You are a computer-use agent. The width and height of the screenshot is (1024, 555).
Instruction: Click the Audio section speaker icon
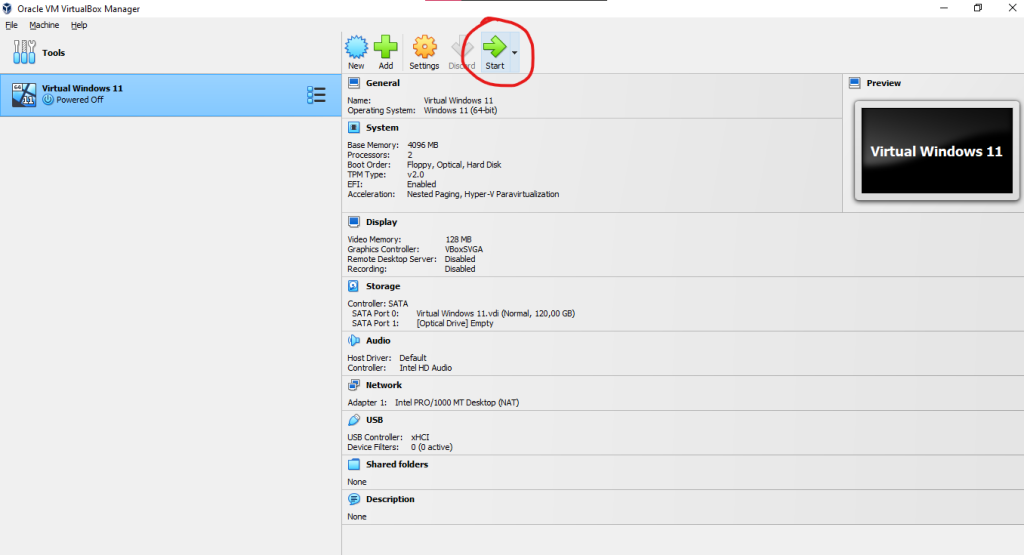[x=354, y=340]
